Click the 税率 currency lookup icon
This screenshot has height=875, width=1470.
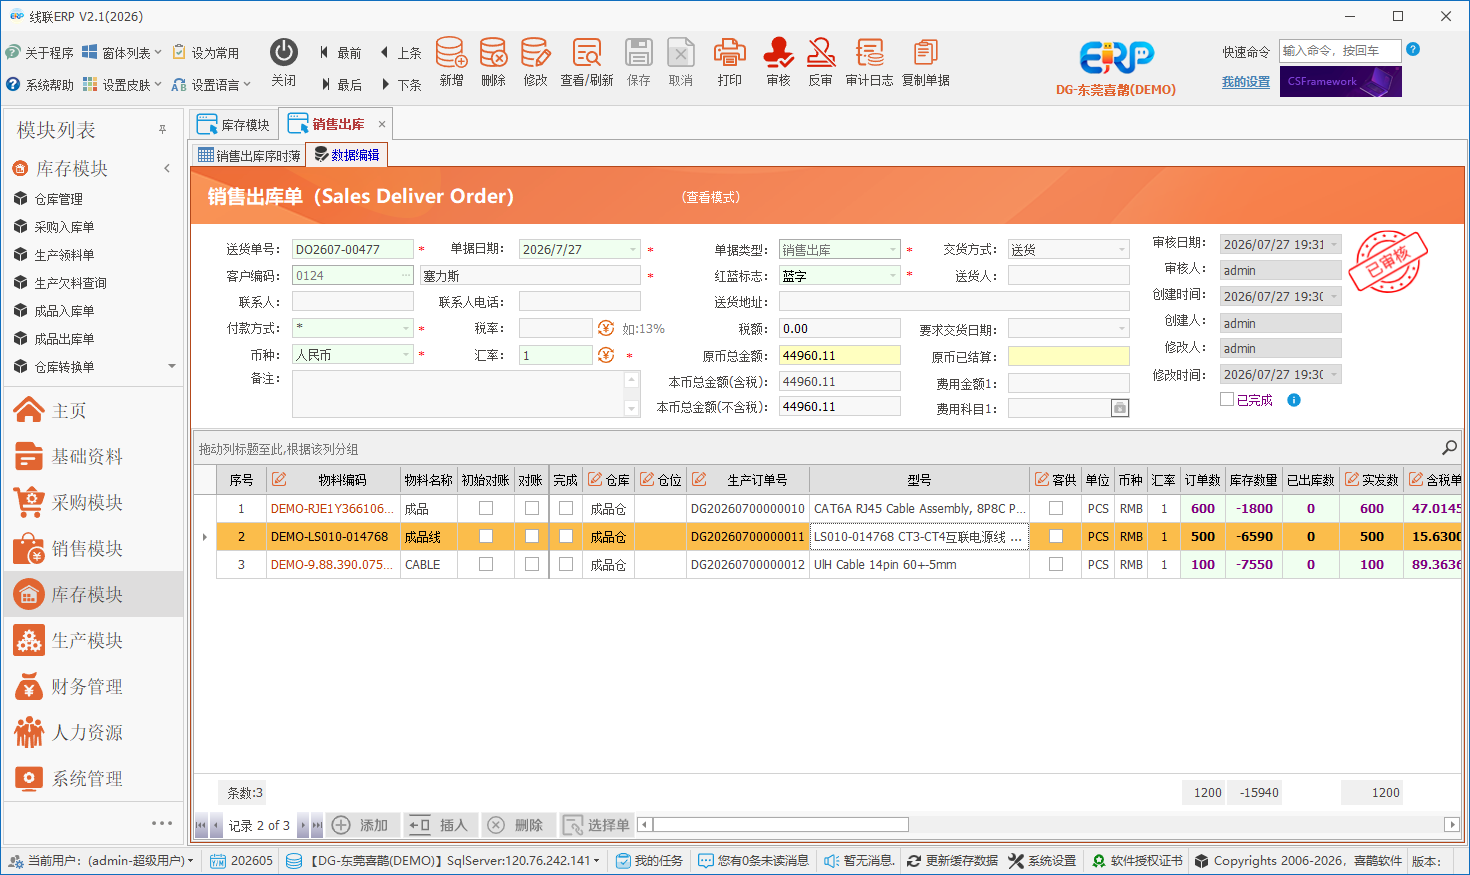[606, 328]
